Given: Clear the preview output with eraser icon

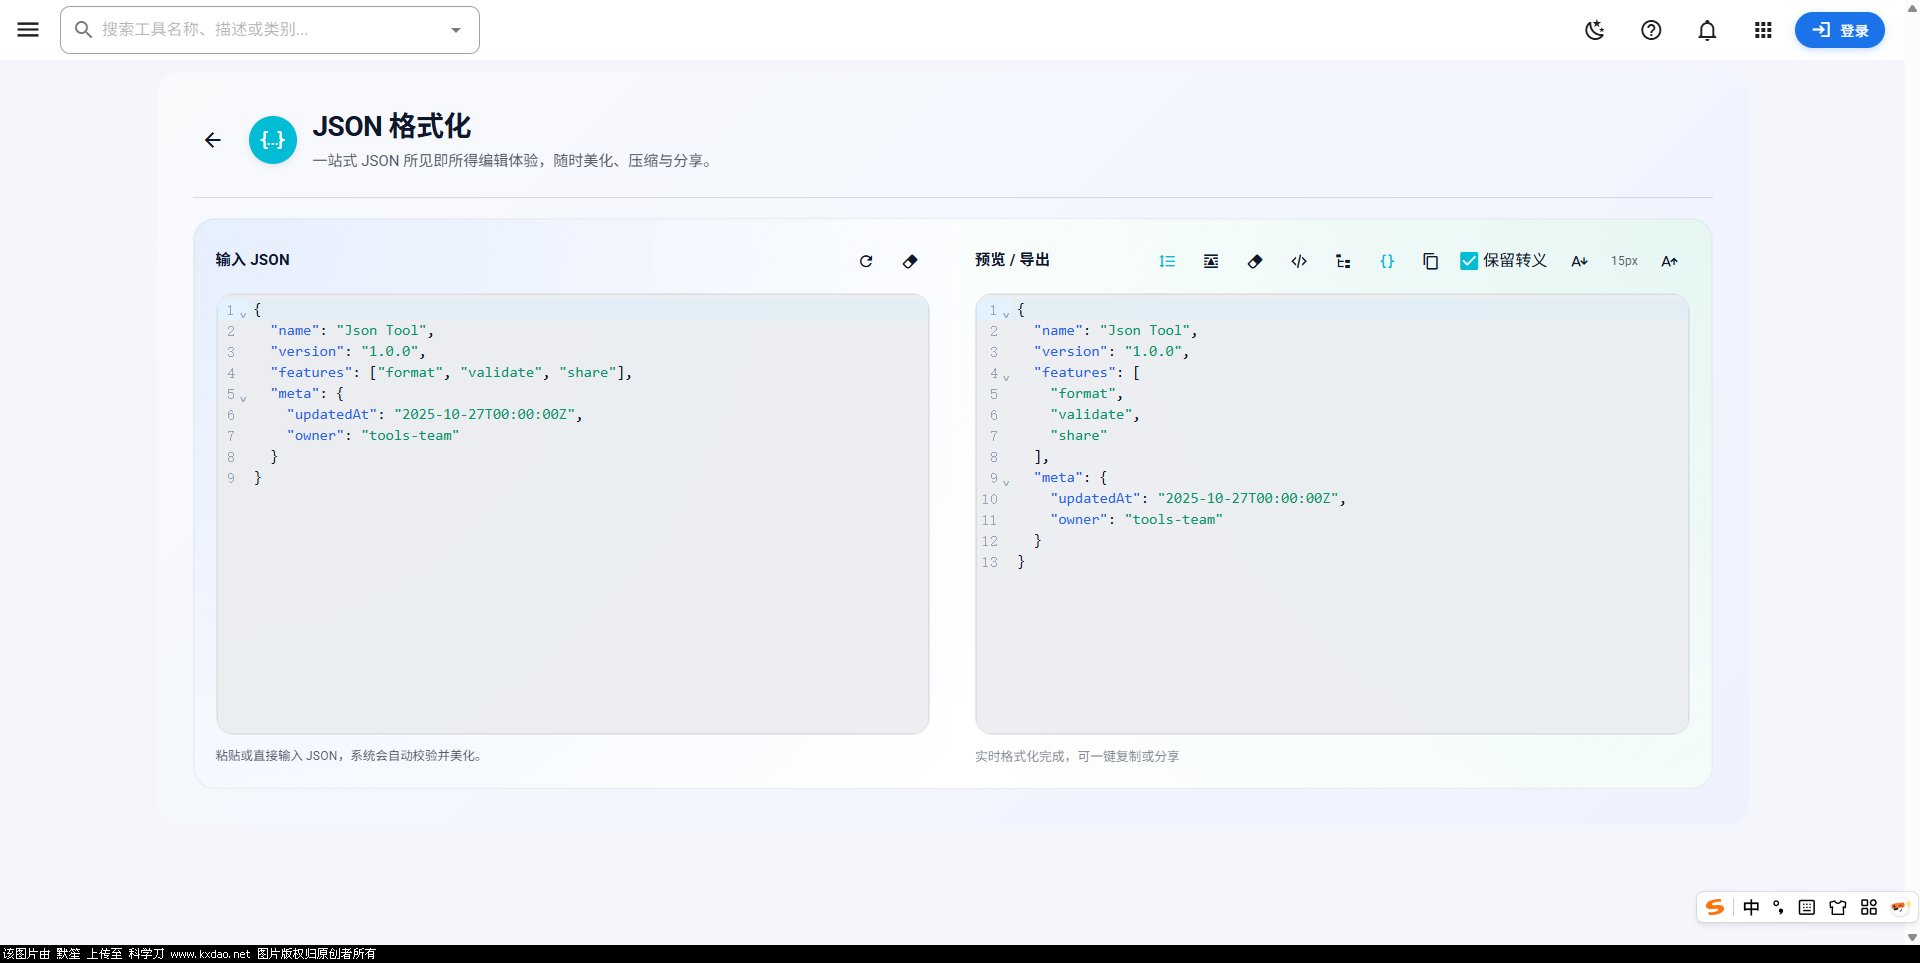Looking at the screenshot, I should tap(1255, 261).
